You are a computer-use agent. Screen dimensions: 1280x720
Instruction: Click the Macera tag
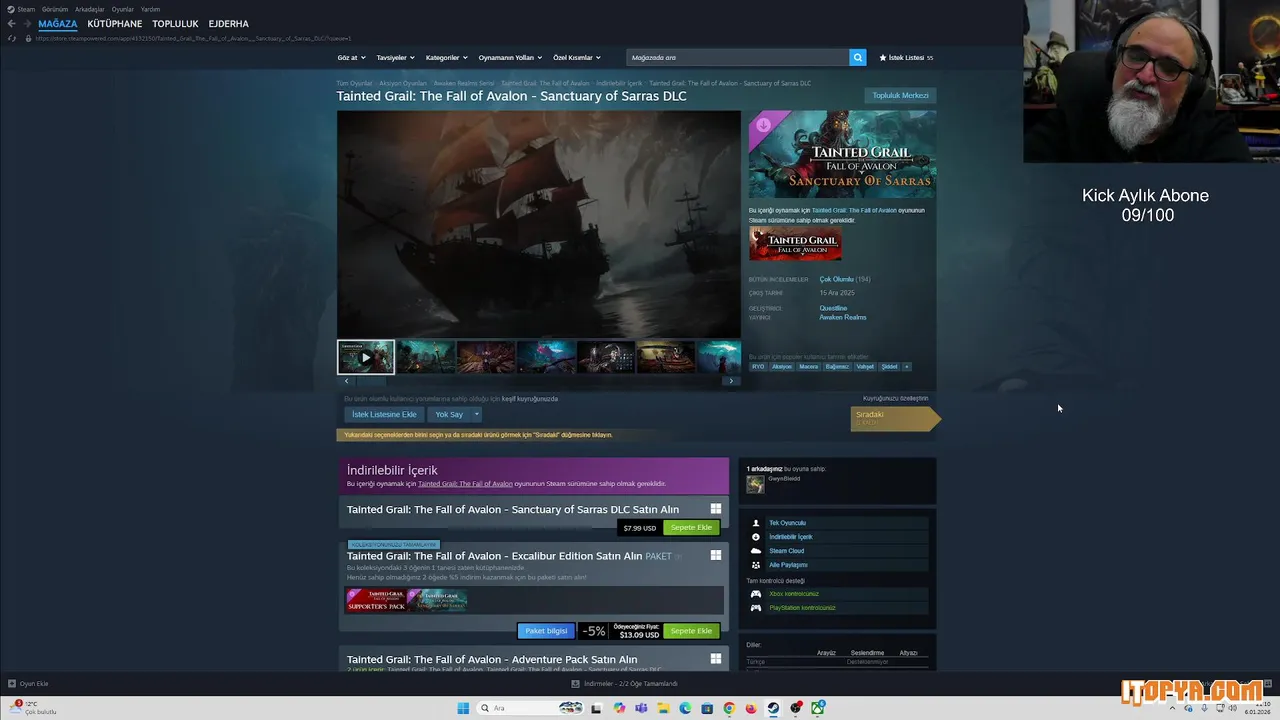coord(808,367)
